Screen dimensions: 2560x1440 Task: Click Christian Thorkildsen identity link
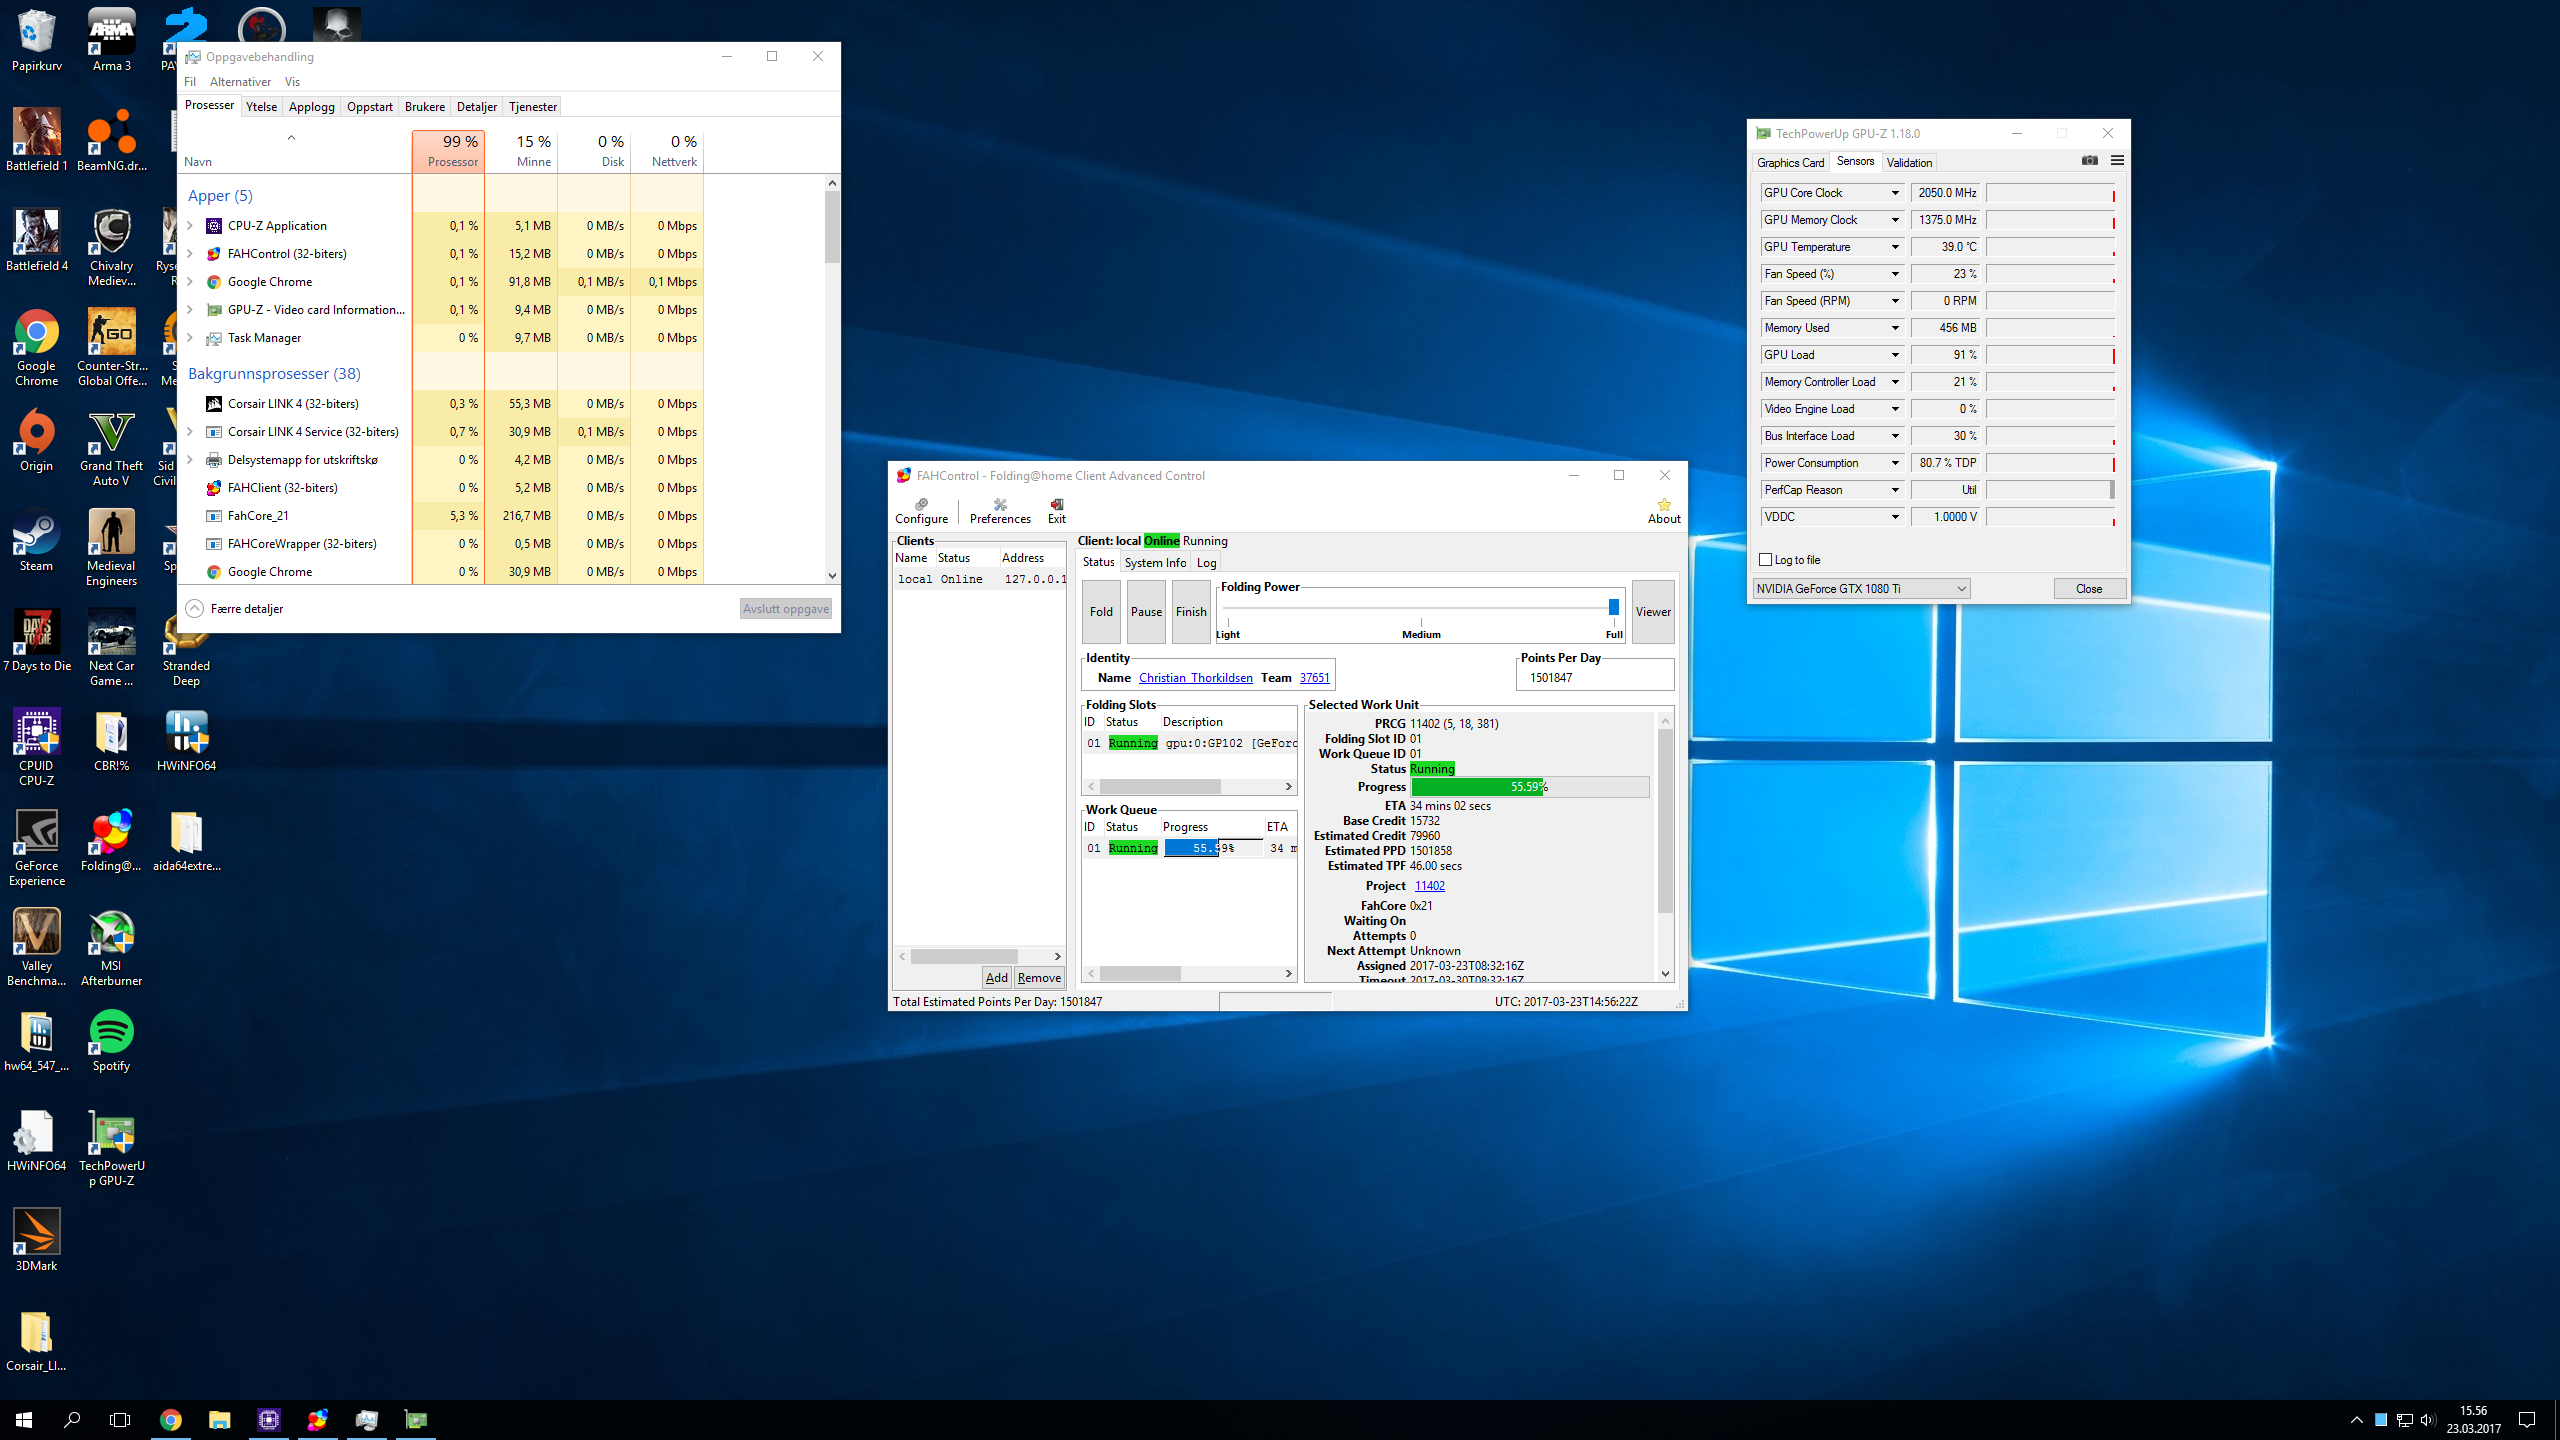coord(1195,678)
